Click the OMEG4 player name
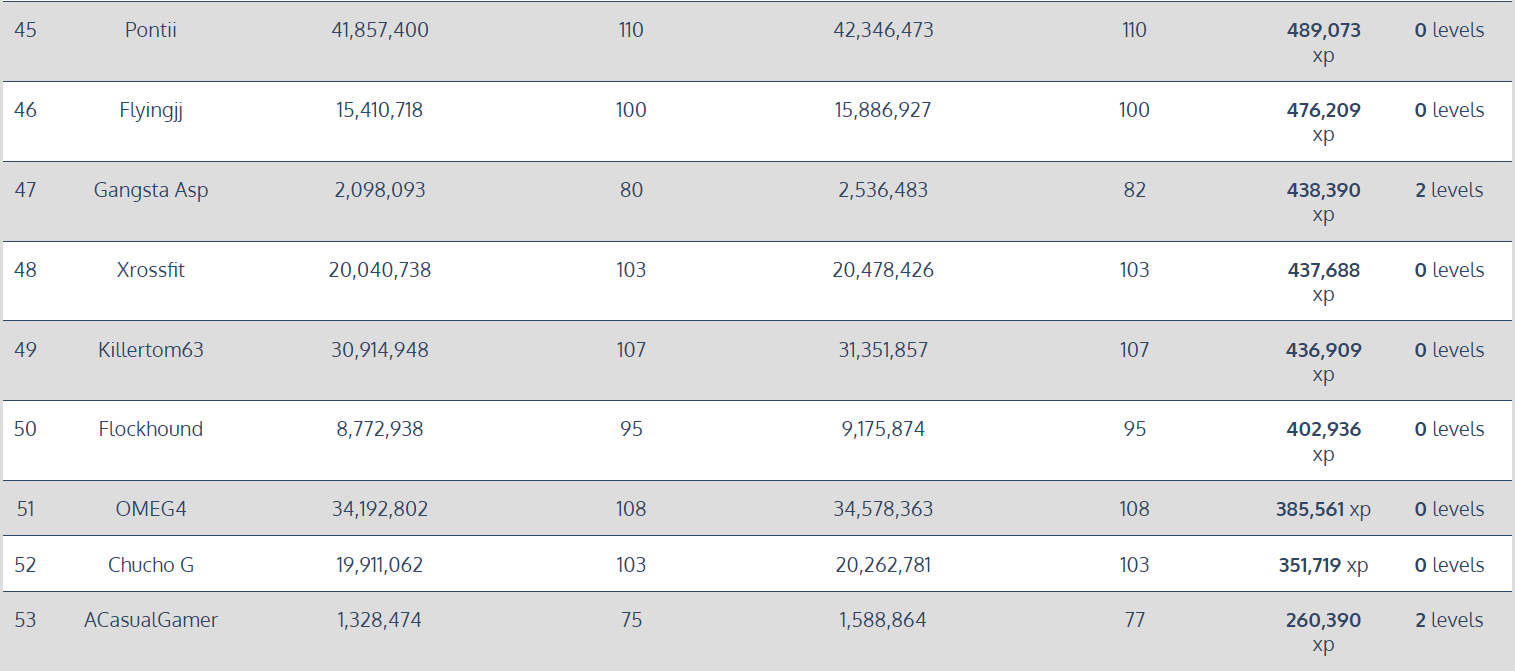 151,509
